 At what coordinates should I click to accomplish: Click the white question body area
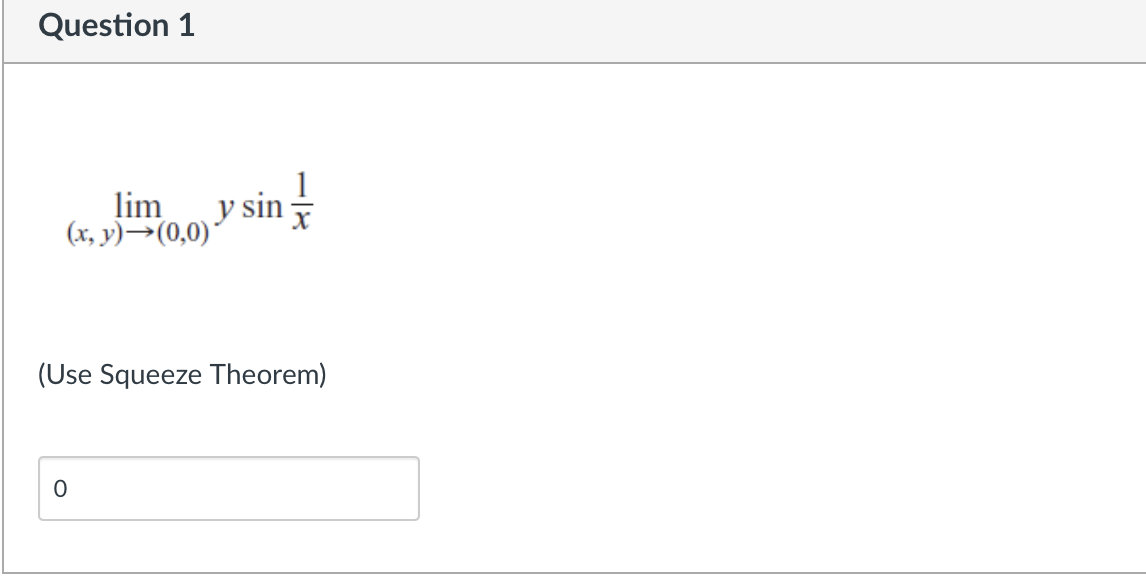point(700,300)
